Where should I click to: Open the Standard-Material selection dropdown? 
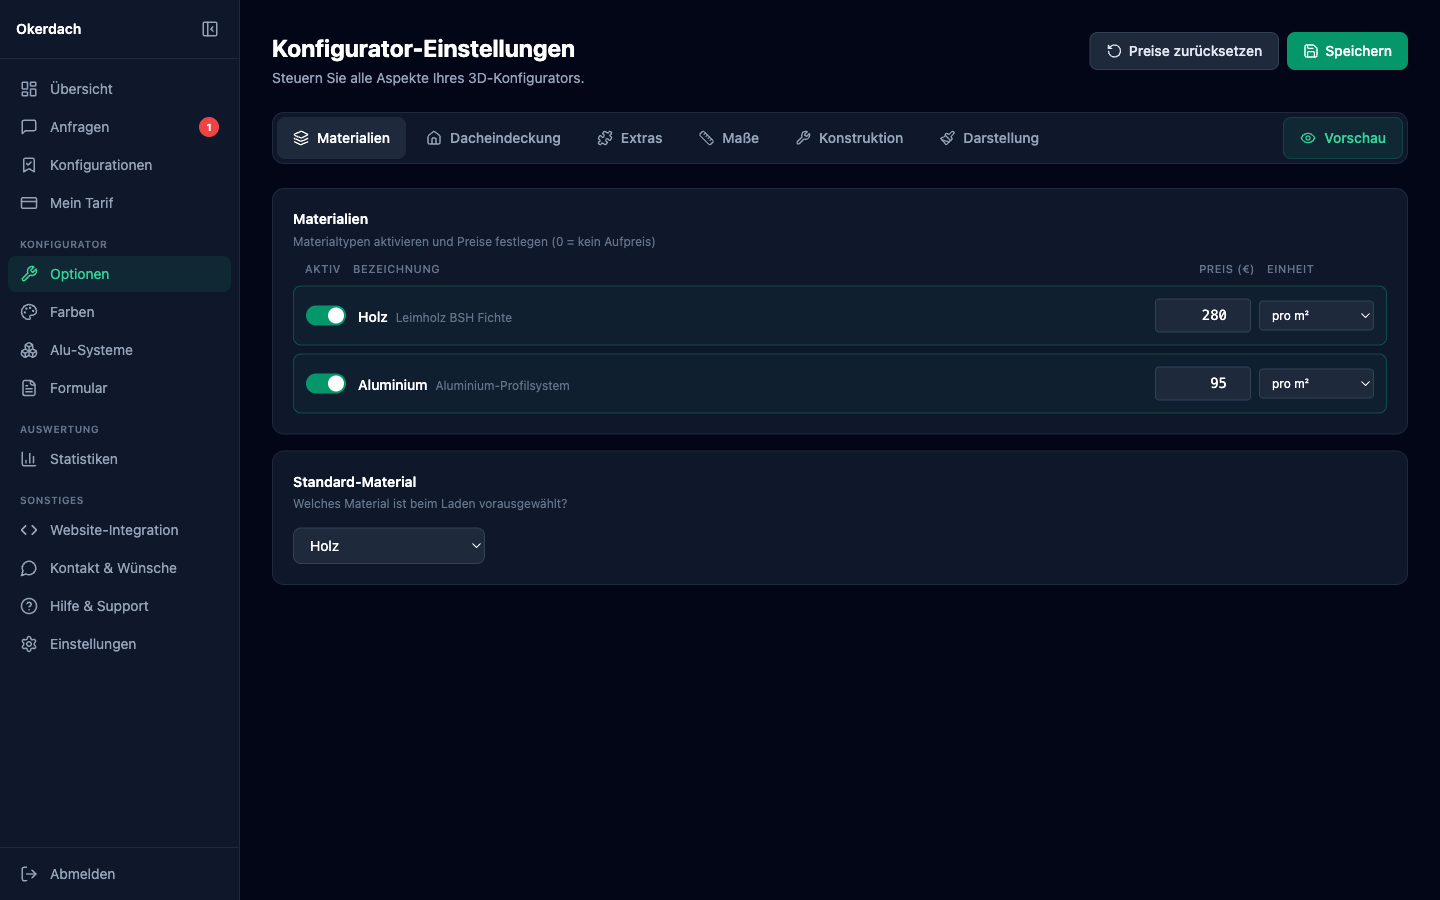point(389,546)
